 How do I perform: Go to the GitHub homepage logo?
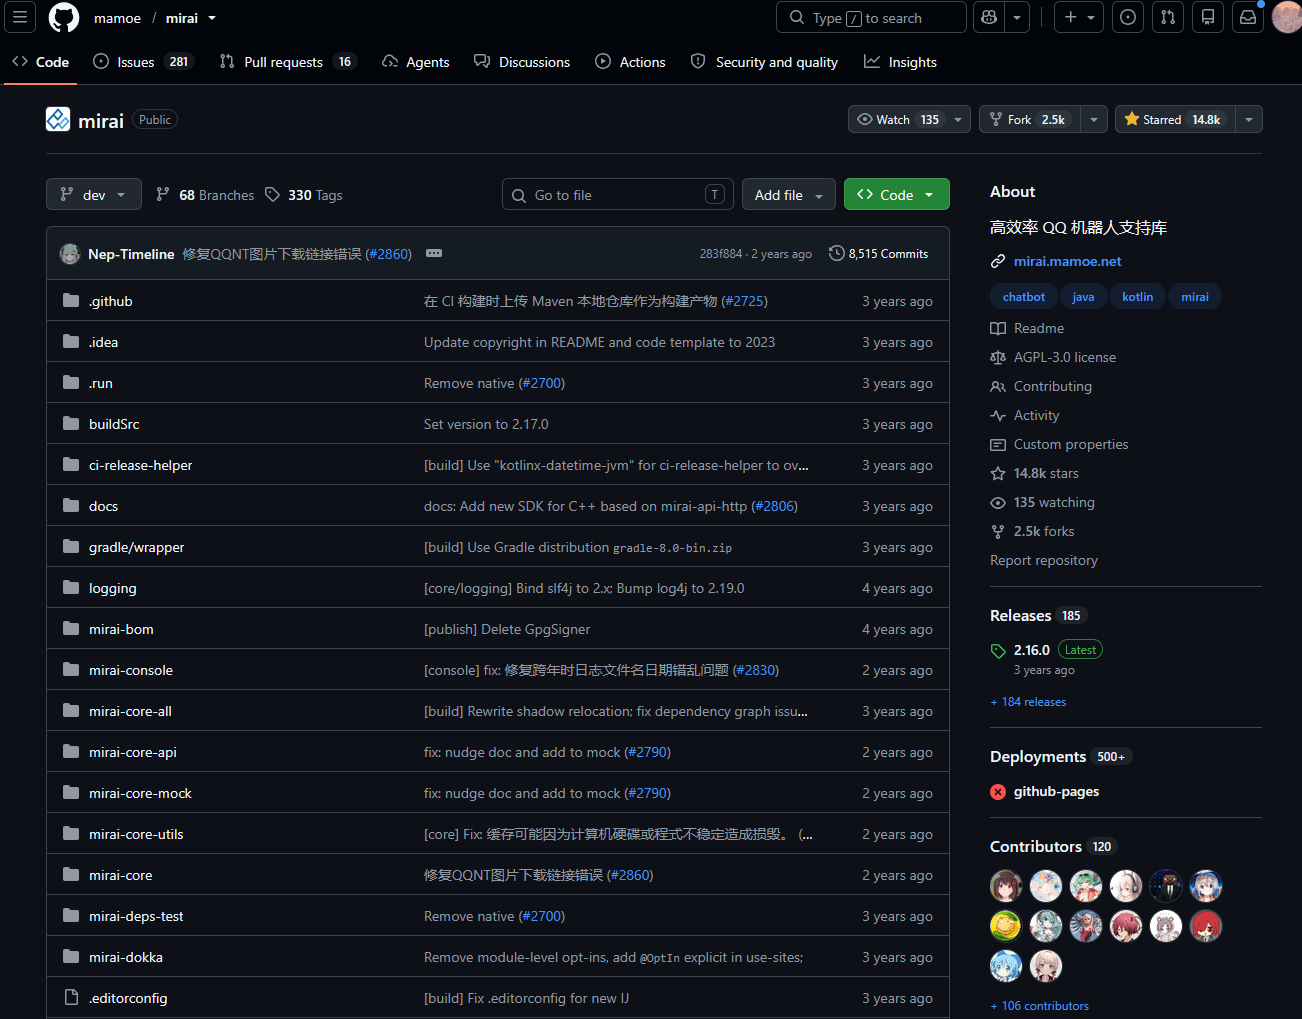64,18
